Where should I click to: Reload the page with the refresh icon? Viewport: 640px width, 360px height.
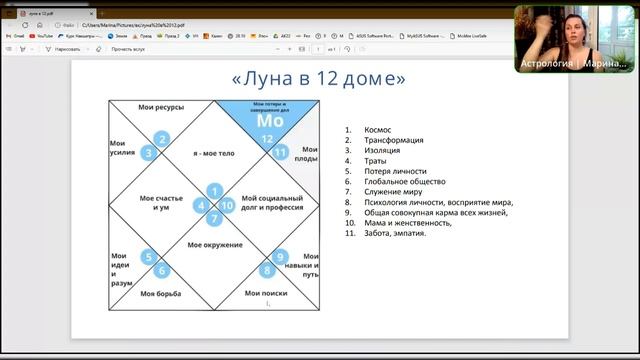[25, 25]
